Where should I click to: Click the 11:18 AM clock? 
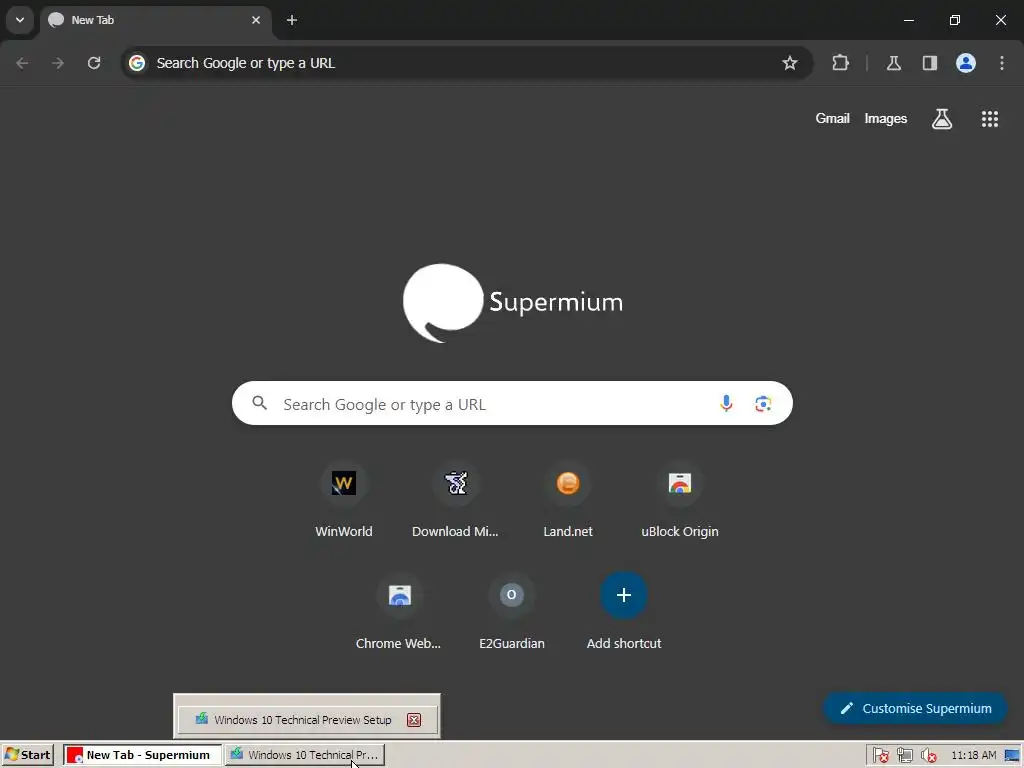point(974,756)
